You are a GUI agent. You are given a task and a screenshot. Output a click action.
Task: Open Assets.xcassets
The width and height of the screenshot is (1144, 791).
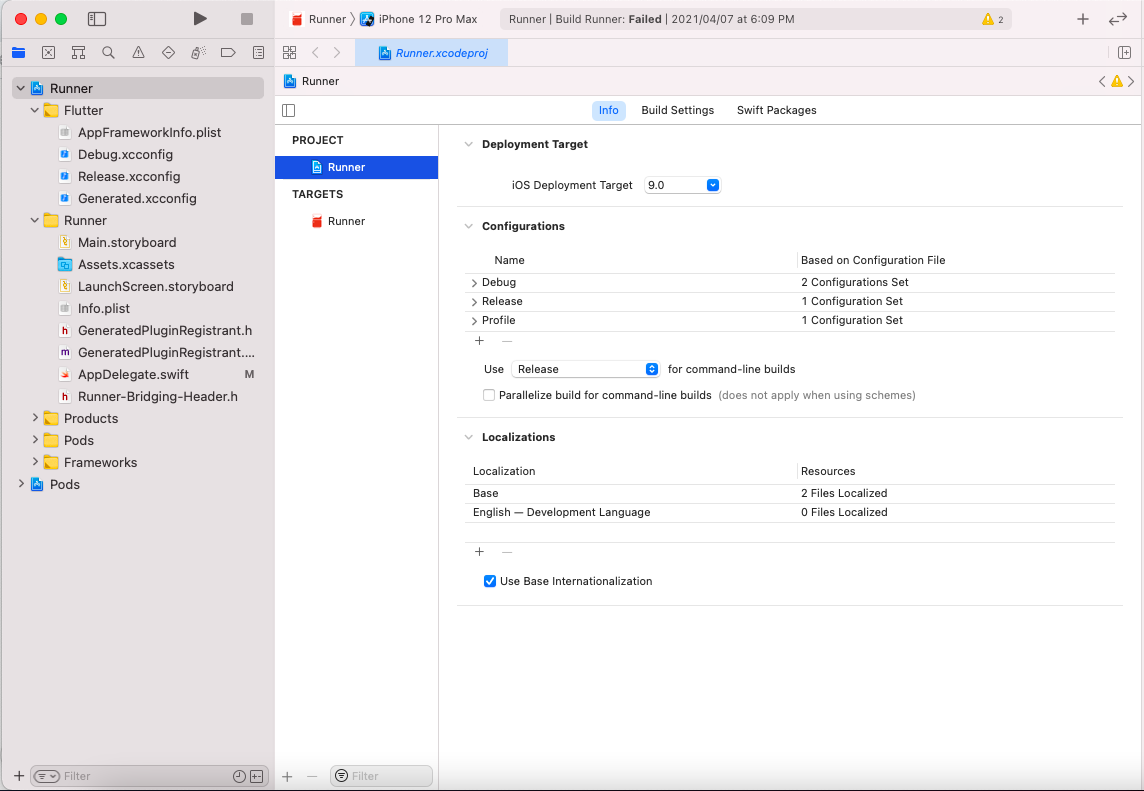coord(126,264)
